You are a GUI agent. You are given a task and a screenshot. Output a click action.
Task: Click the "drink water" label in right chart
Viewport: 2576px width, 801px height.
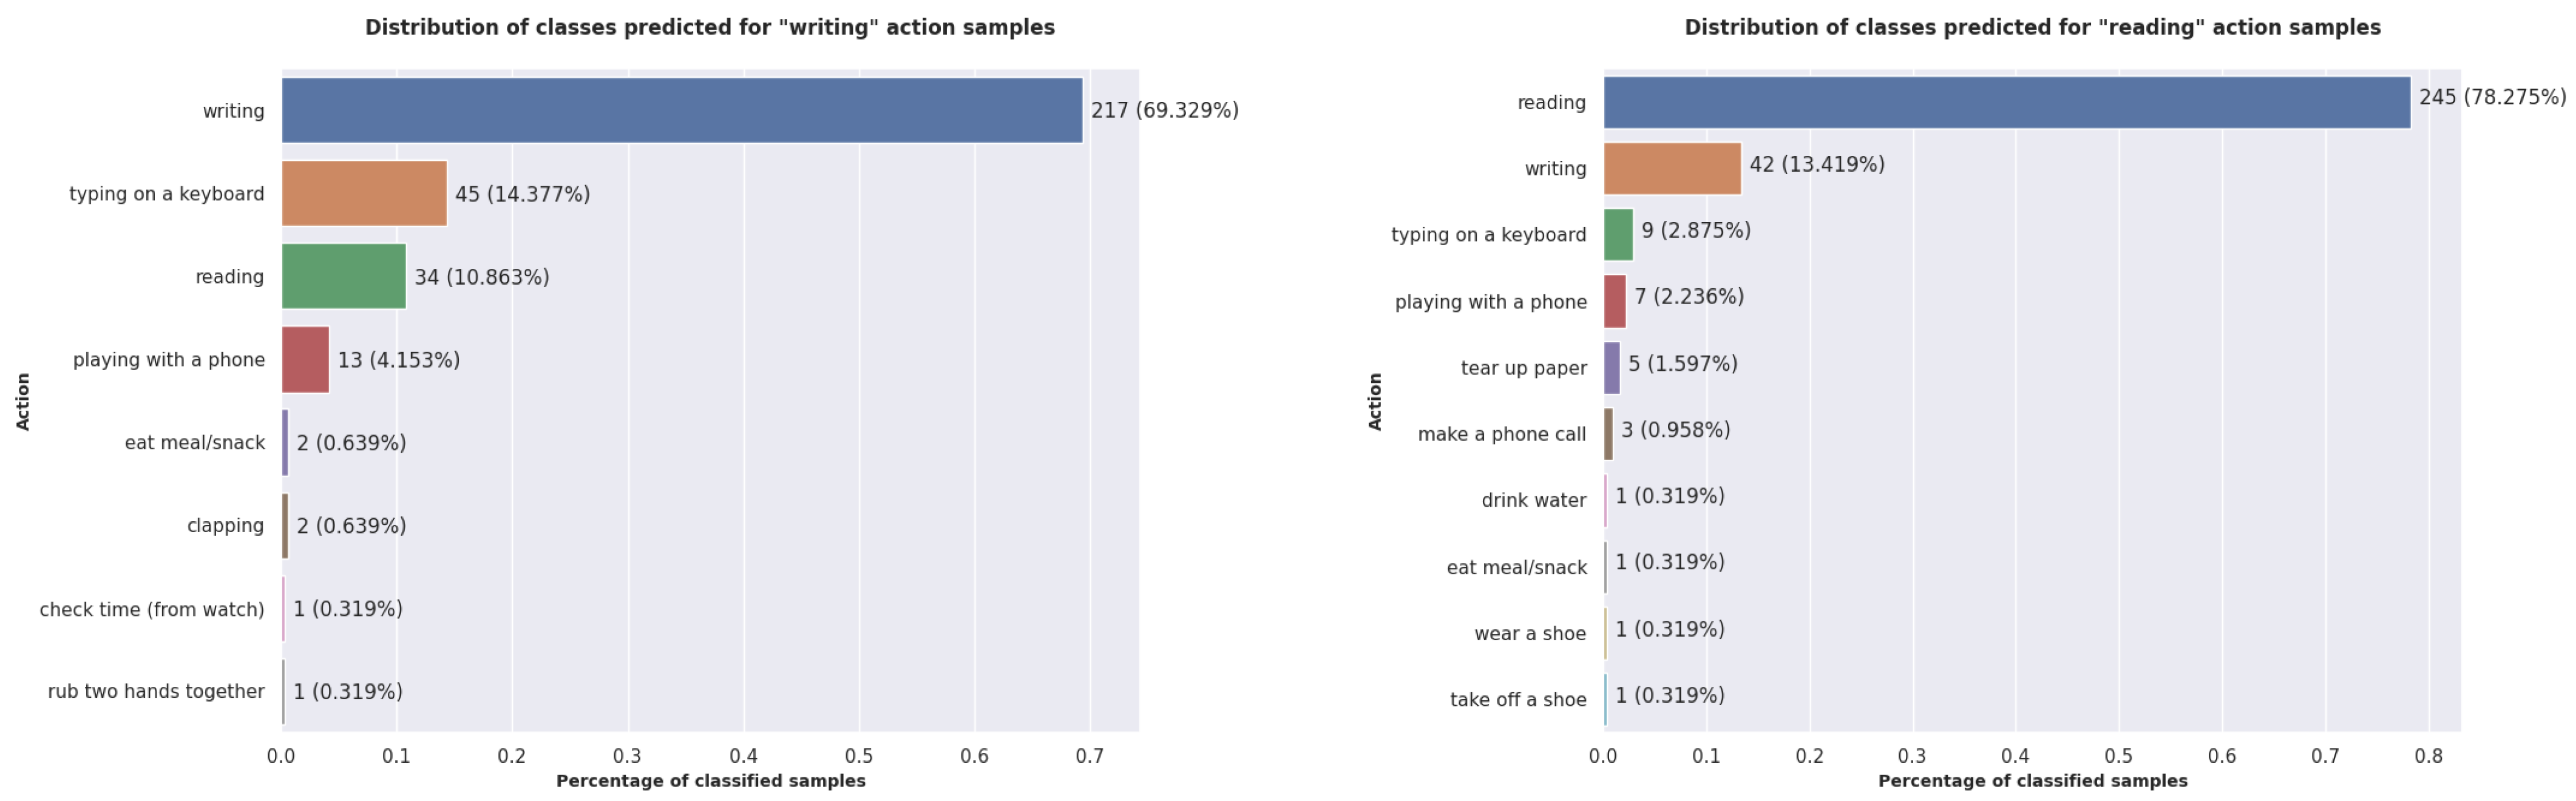(1533, 500)
